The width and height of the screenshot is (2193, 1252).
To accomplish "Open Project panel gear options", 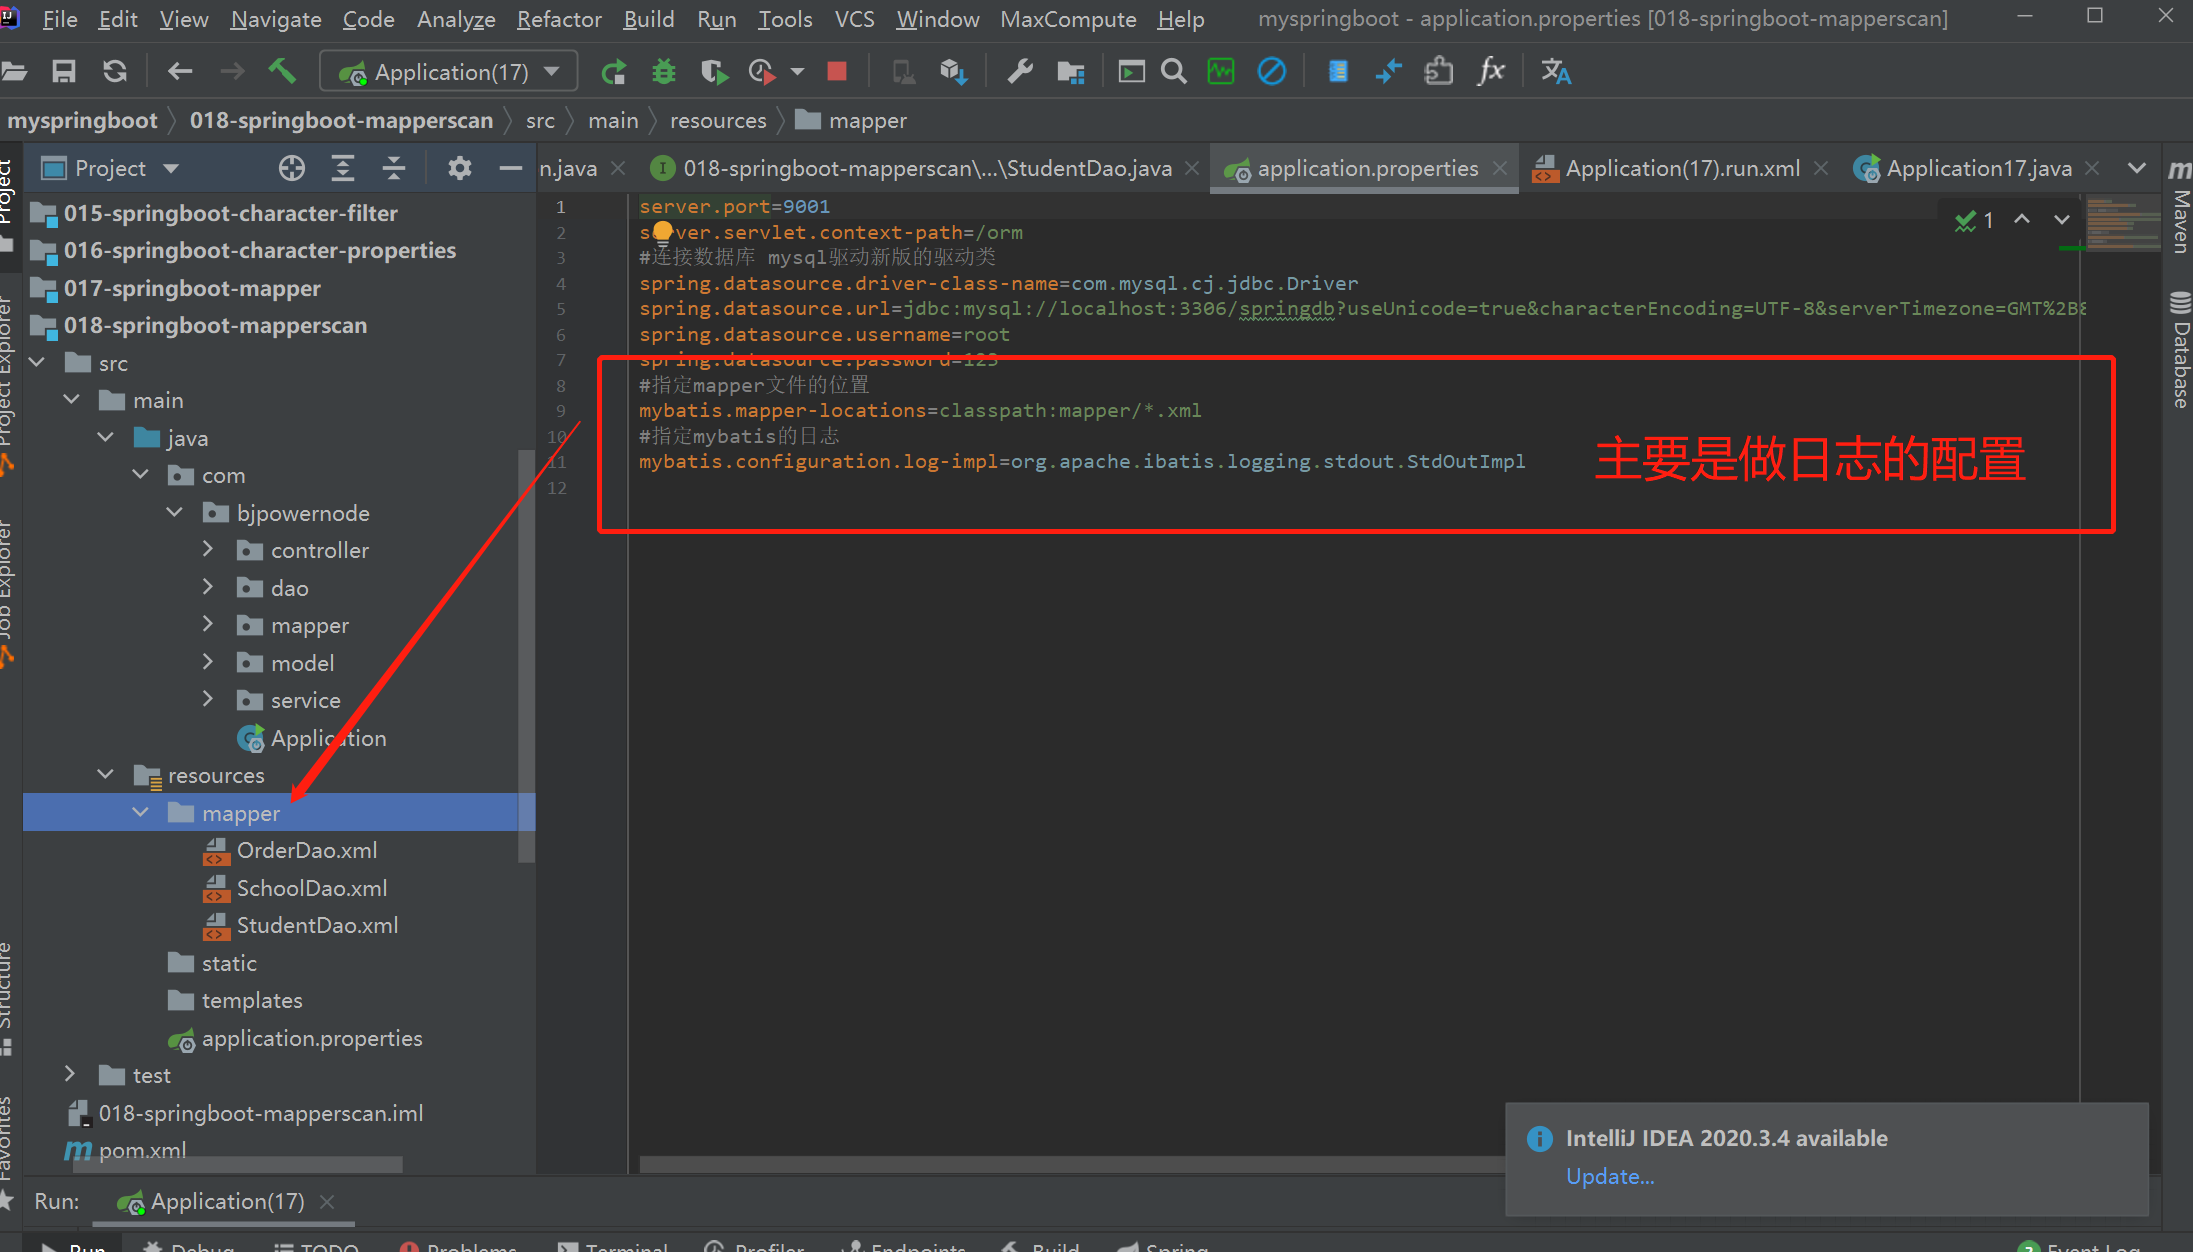I will tap(459, 168).
